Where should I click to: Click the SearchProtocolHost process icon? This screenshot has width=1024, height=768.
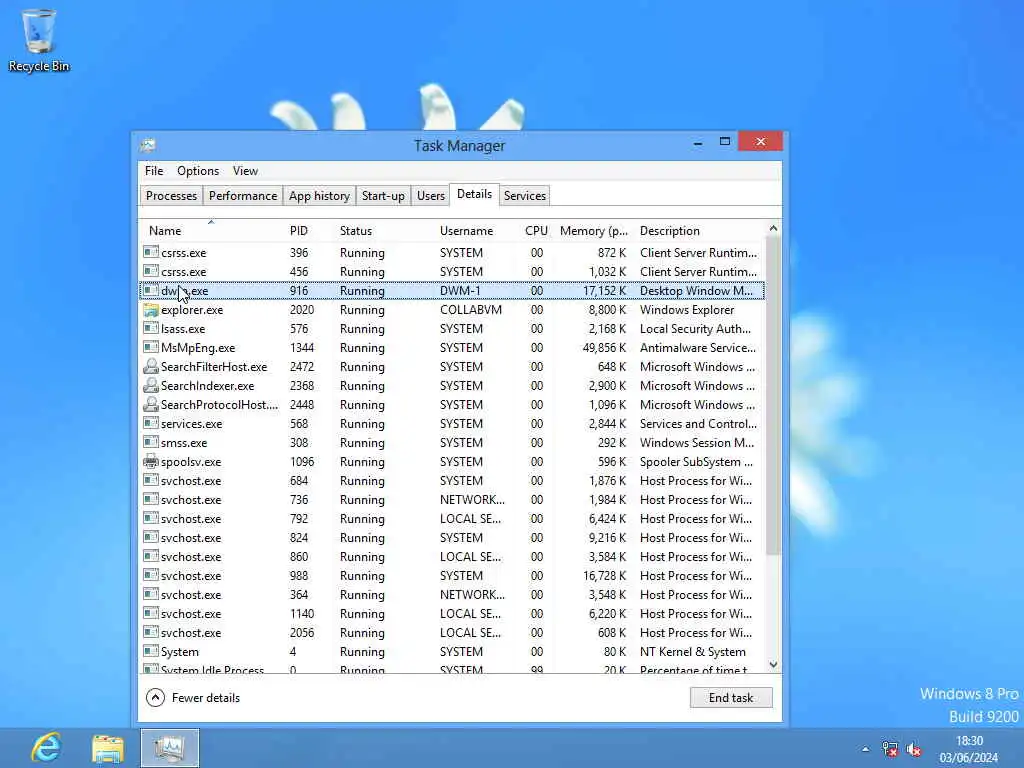[151, 404]
